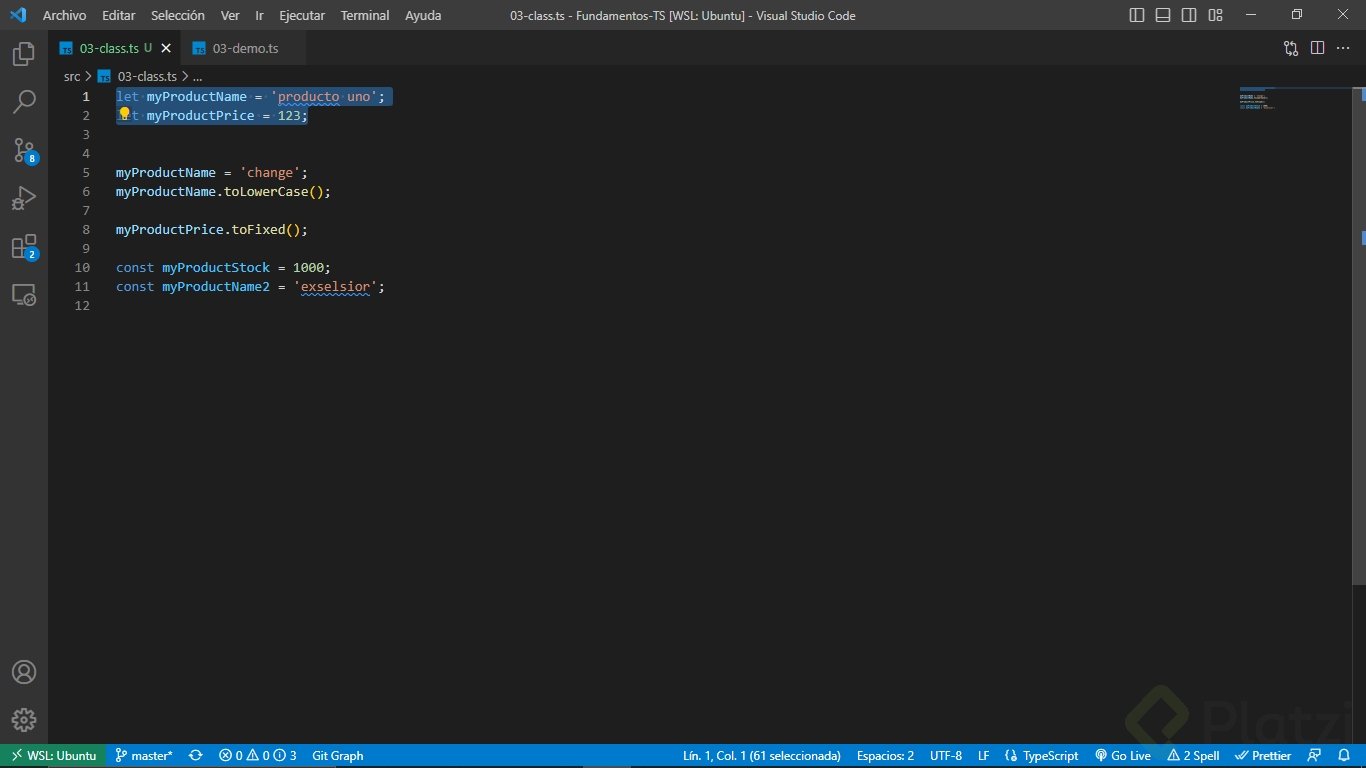Screen dimensions: 1366x768
Task: Change the TypeScript language mode selector
Action: click(1042, 756)
